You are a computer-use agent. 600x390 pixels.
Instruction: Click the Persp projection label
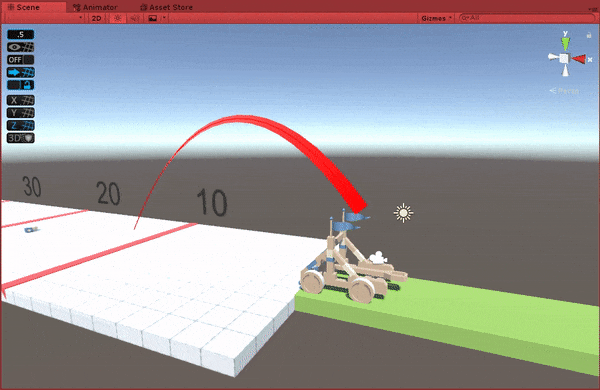(564, 91)
